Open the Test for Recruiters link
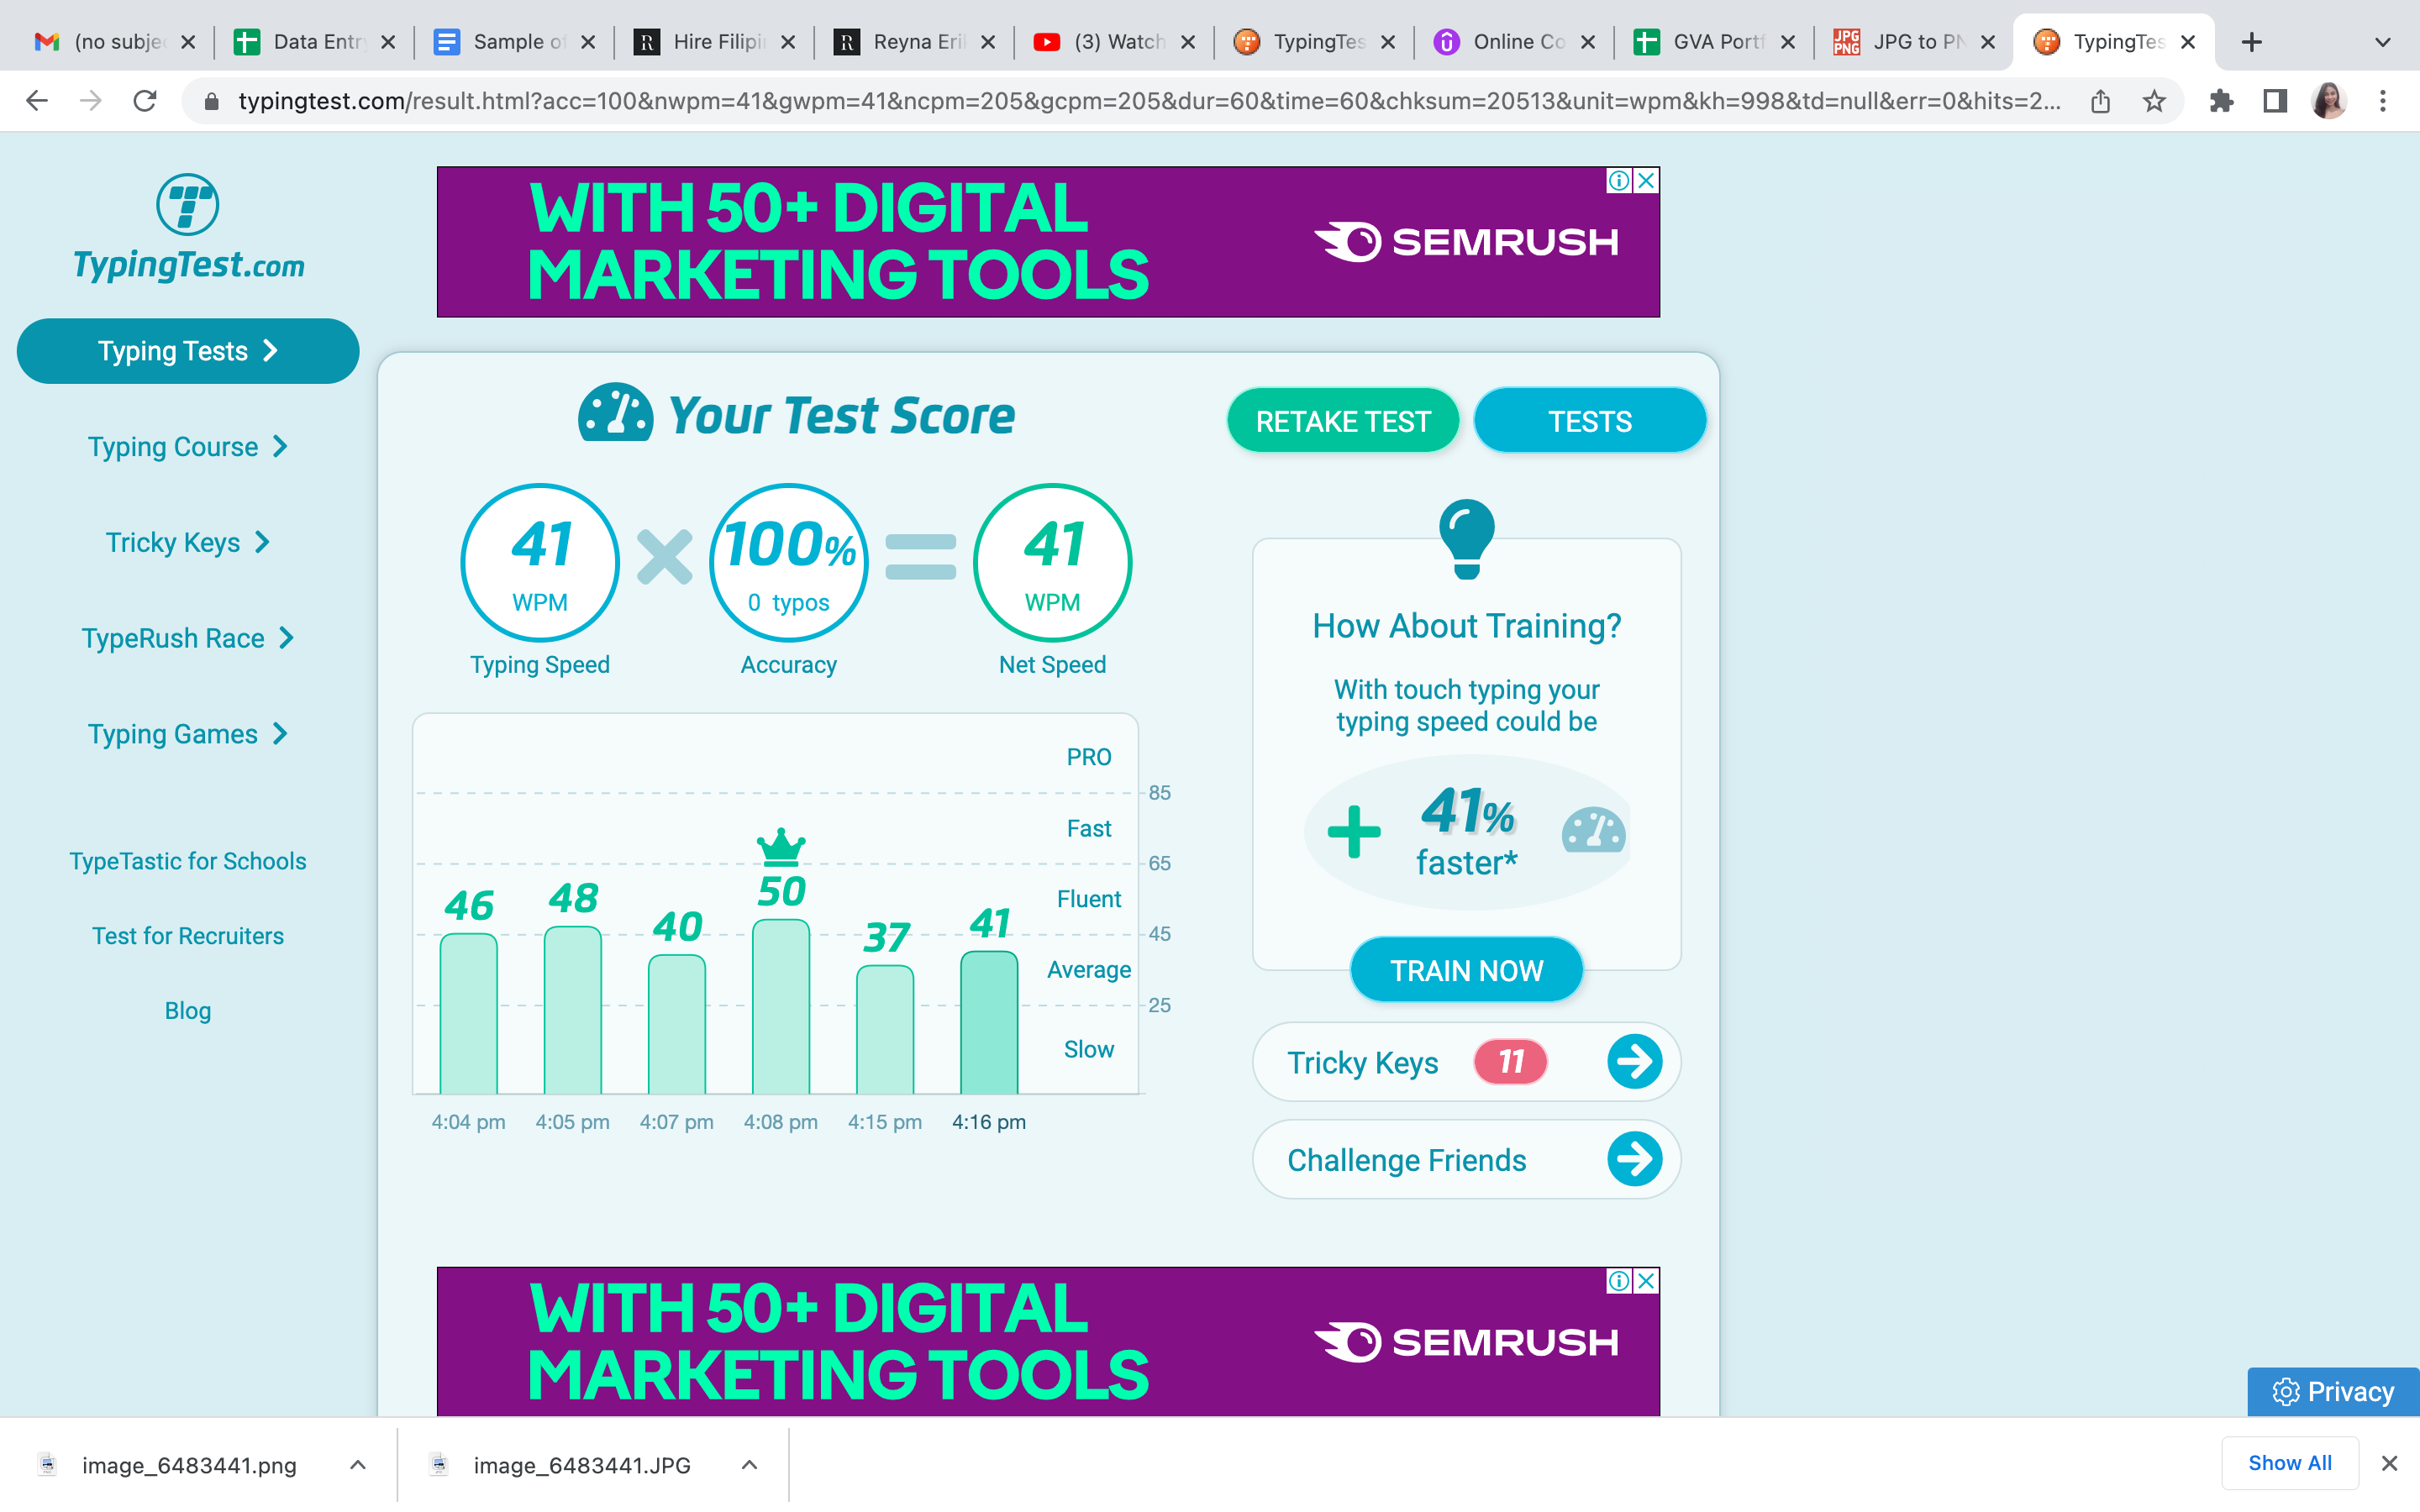Viewport: 2420px width, 1512px height. tap(187, 936)
